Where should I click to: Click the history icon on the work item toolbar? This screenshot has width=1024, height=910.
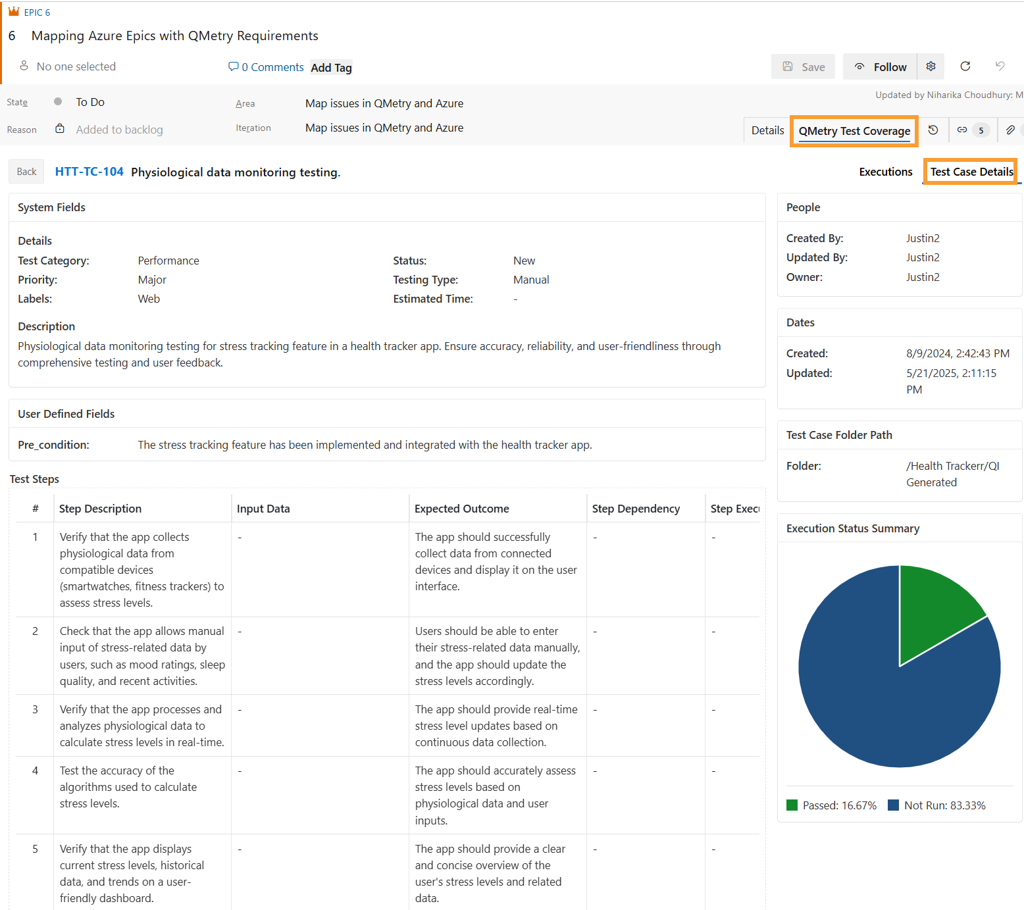(x=933, y=130)
